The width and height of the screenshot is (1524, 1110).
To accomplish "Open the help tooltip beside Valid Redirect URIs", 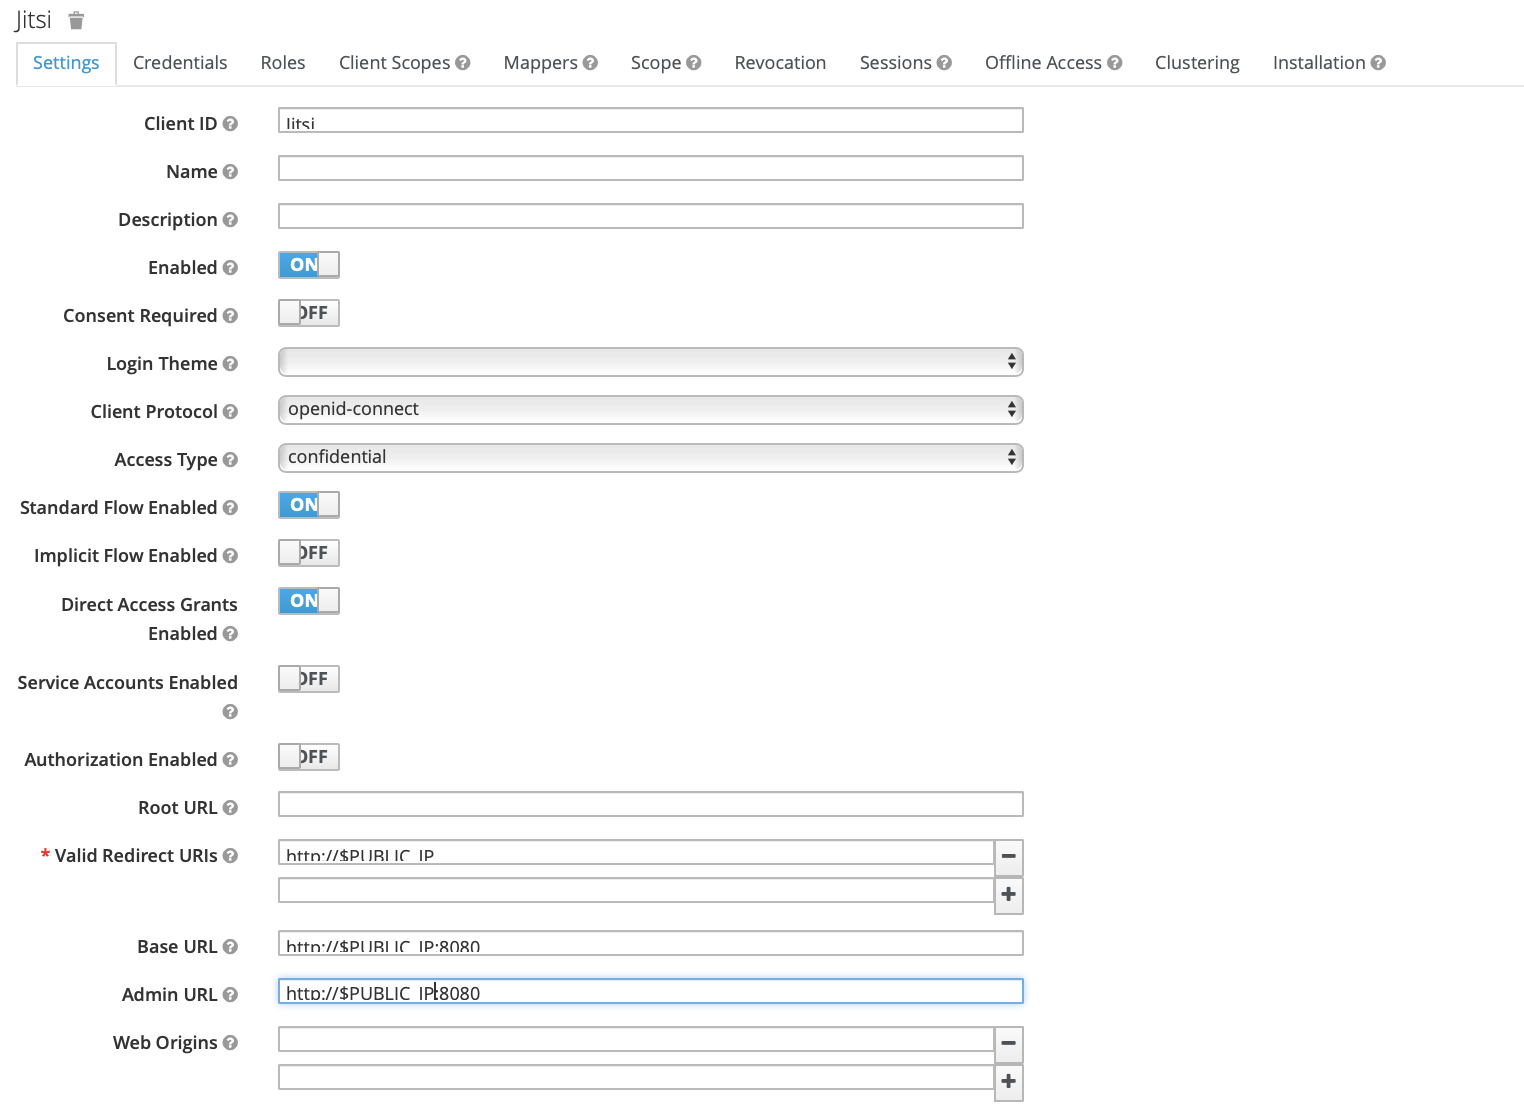I will coord(231,856).
